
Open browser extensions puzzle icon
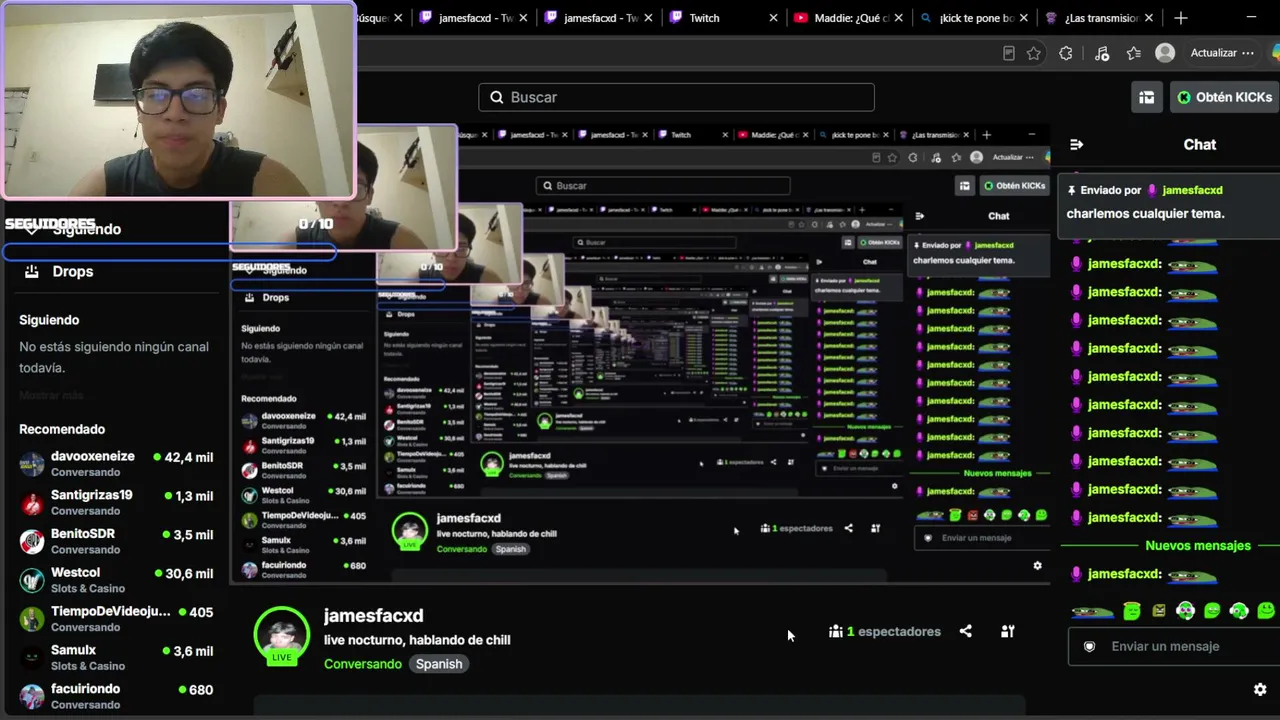(1066, 53)
